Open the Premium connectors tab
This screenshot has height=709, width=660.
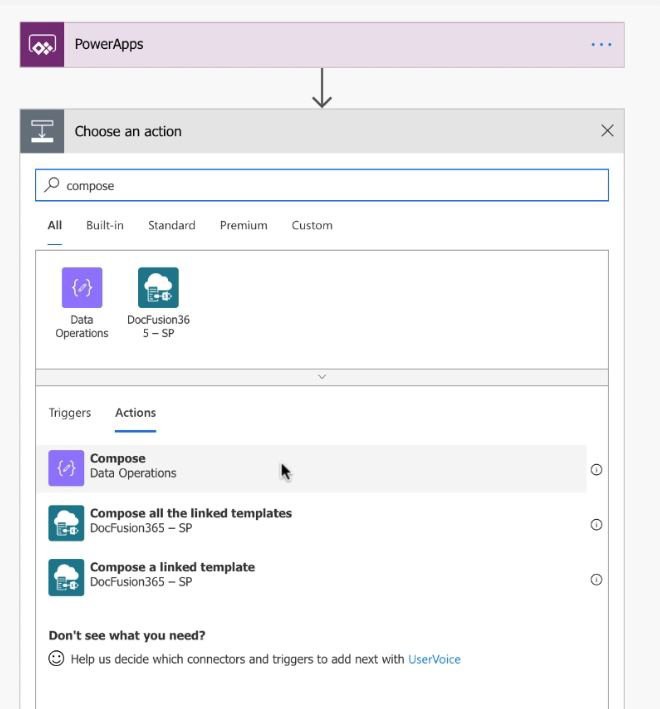point(244,225)
